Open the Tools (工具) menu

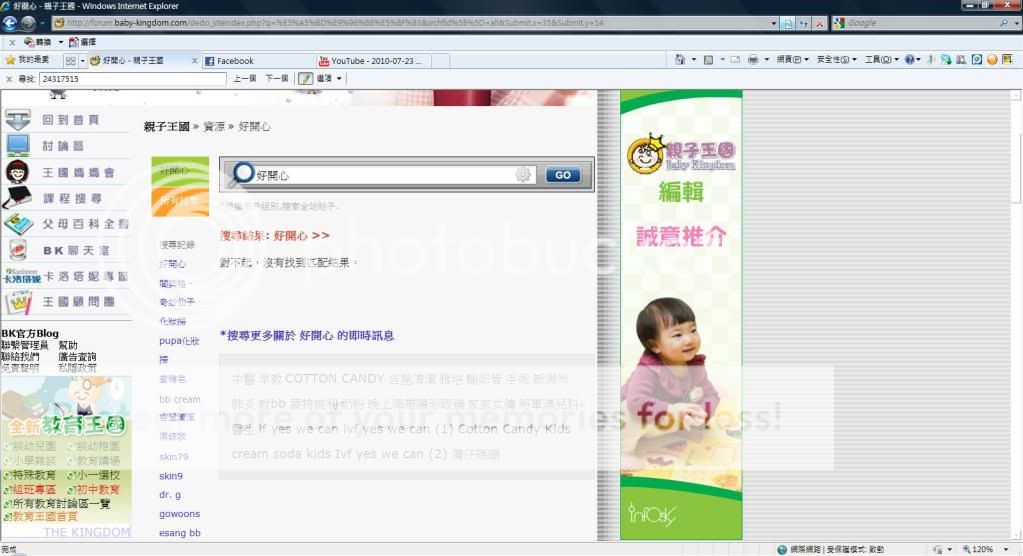point(879,60)
